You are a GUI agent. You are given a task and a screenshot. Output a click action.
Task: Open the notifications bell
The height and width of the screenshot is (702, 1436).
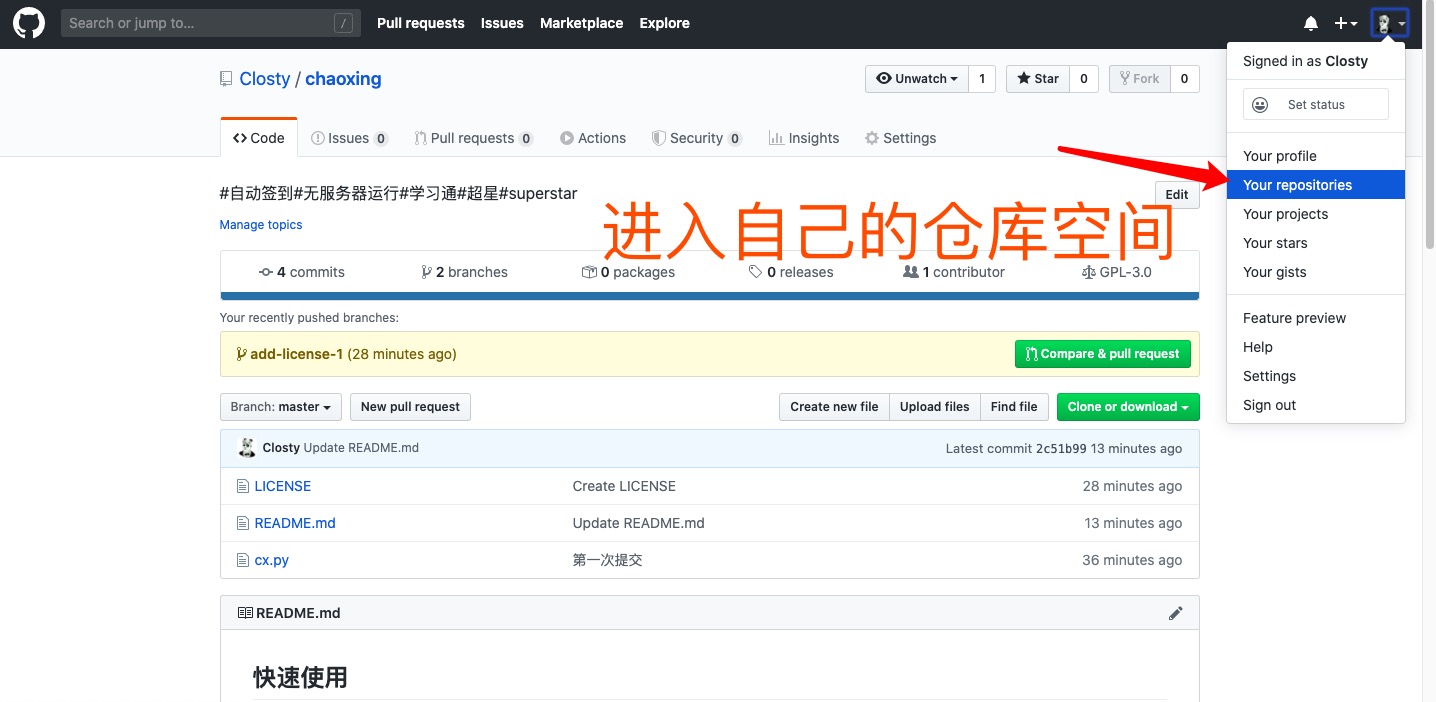[1310, 23]
